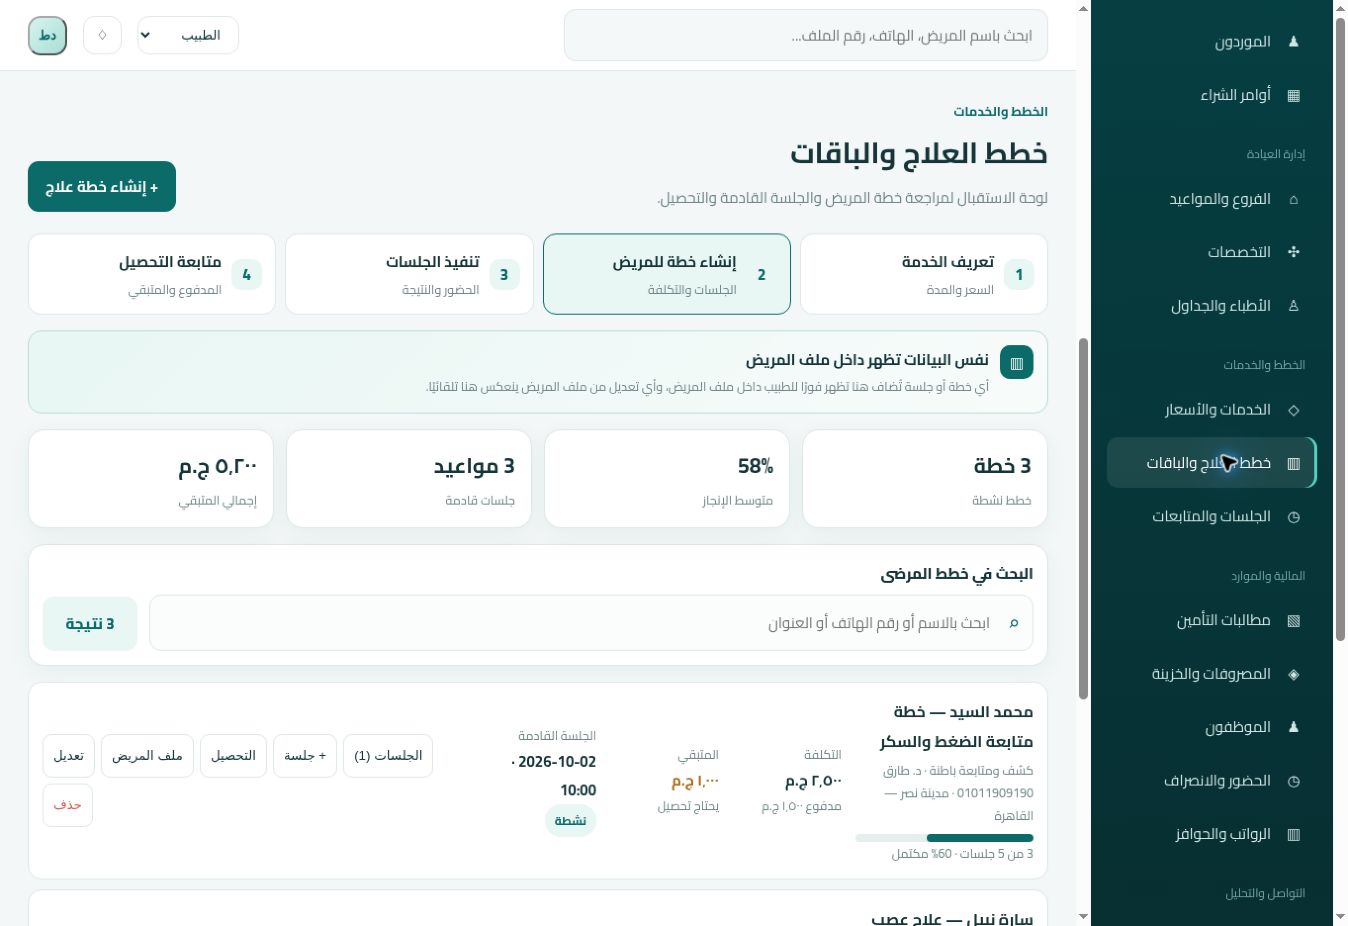The image size is (1348, 926).
Task: Go to step 4 متابعة التحصيل
Action: (x=152, y=274)
